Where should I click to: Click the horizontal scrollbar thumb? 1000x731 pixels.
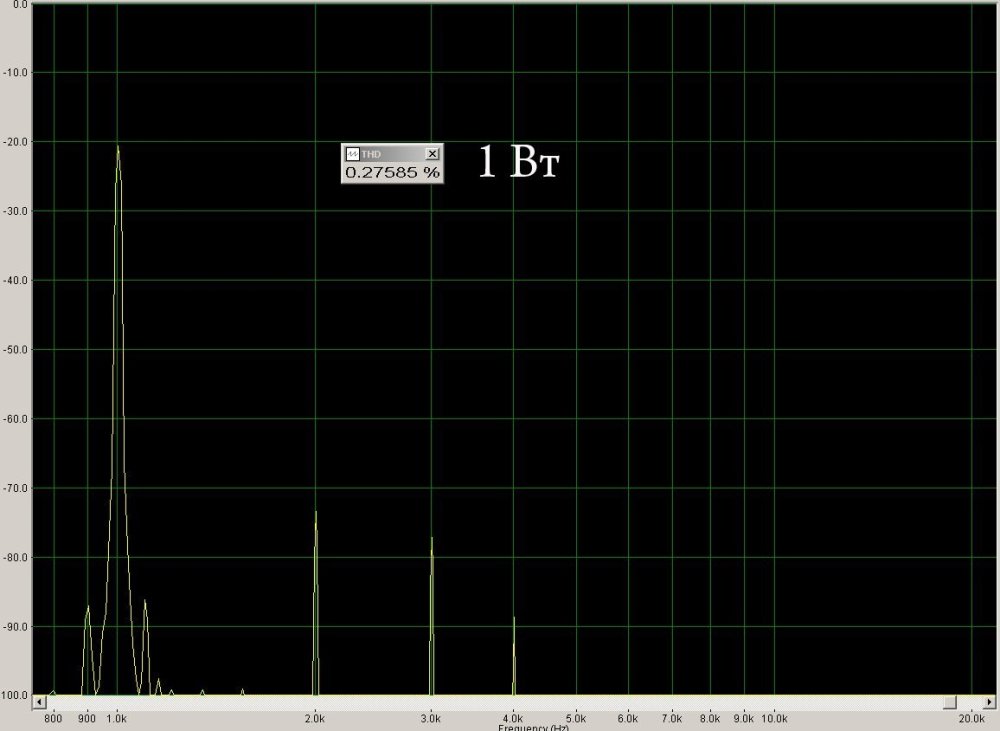[x=949, y=702]
